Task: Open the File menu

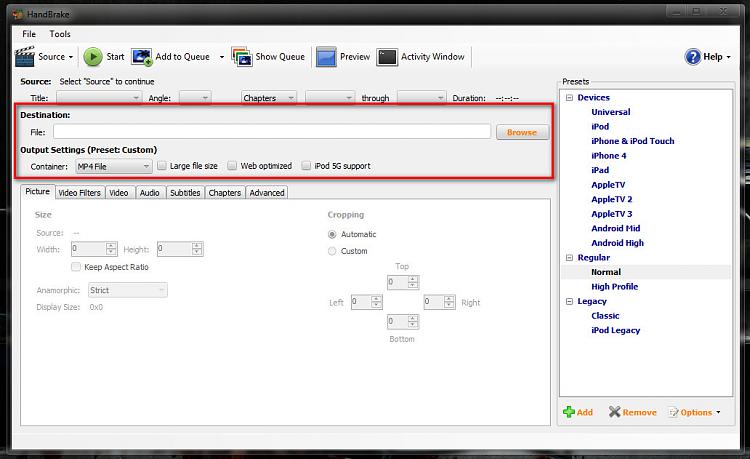Action: (x=29, y=34)
